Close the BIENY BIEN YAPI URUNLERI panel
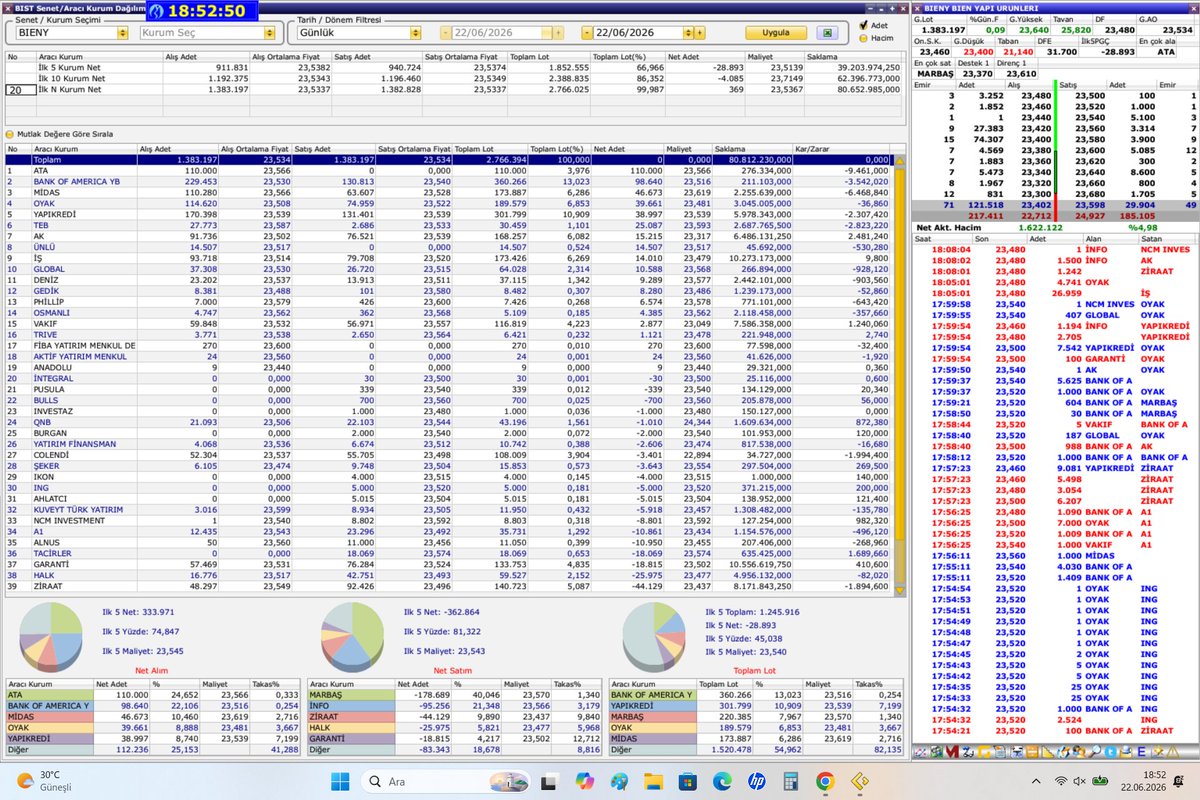 1192,8
